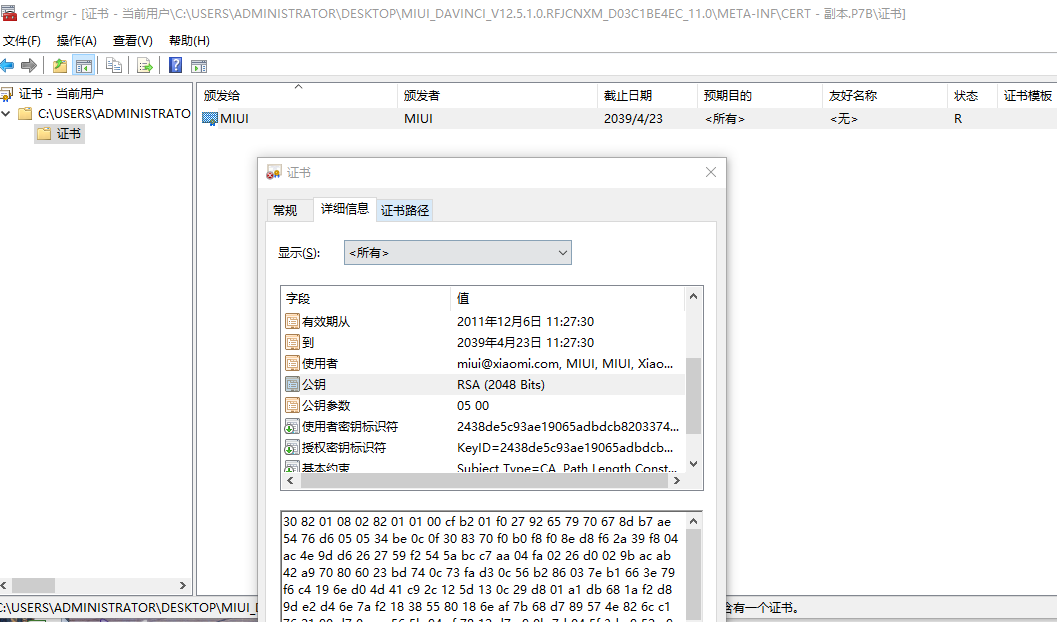Click the 证书模板 column header
The width and height of the screenshot is (1057, 622).
click(x=1027, y=96)
